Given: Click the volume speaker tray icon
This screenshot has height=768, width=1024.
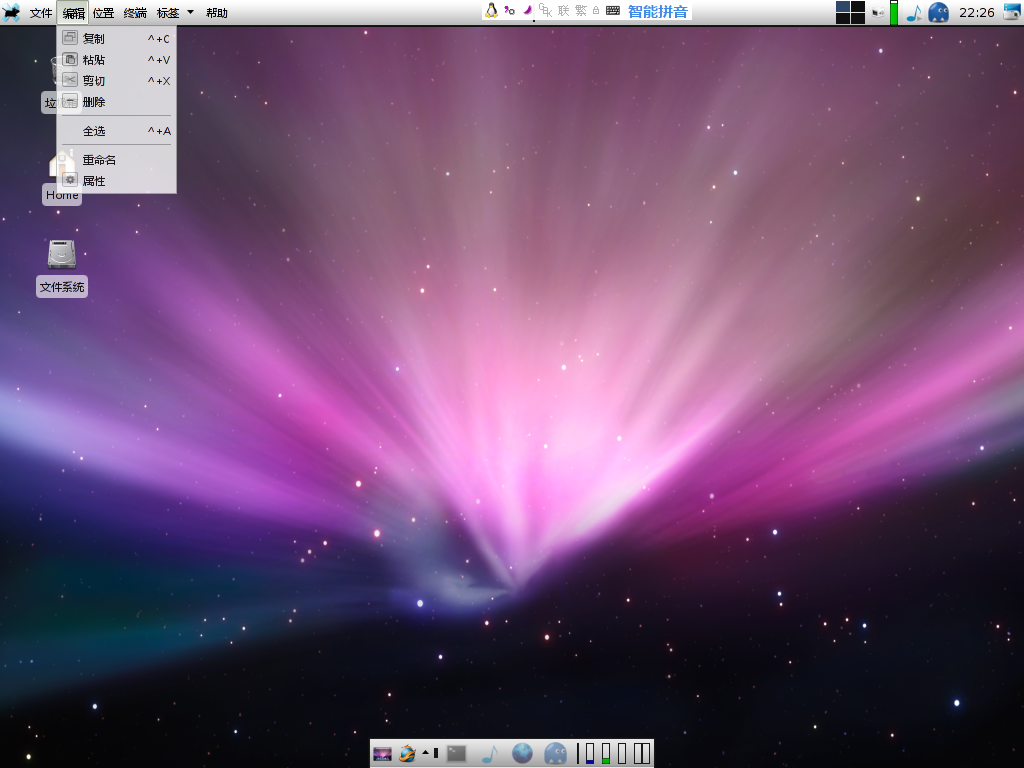Looking at the screenshot, I should coord(878,12).
